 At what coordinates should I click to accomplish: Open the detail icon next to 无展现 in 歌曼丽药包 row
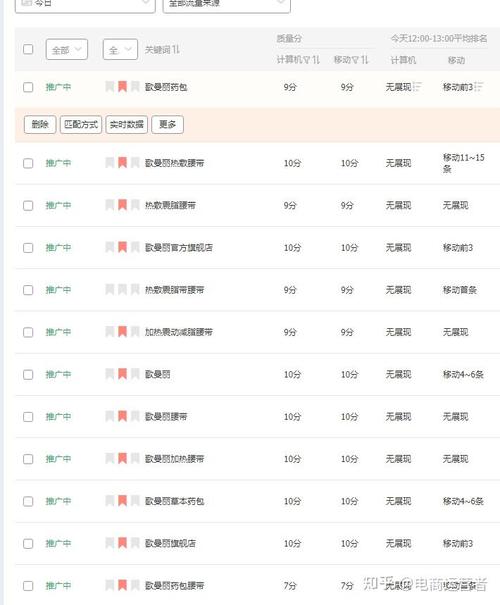pos(417,87)
